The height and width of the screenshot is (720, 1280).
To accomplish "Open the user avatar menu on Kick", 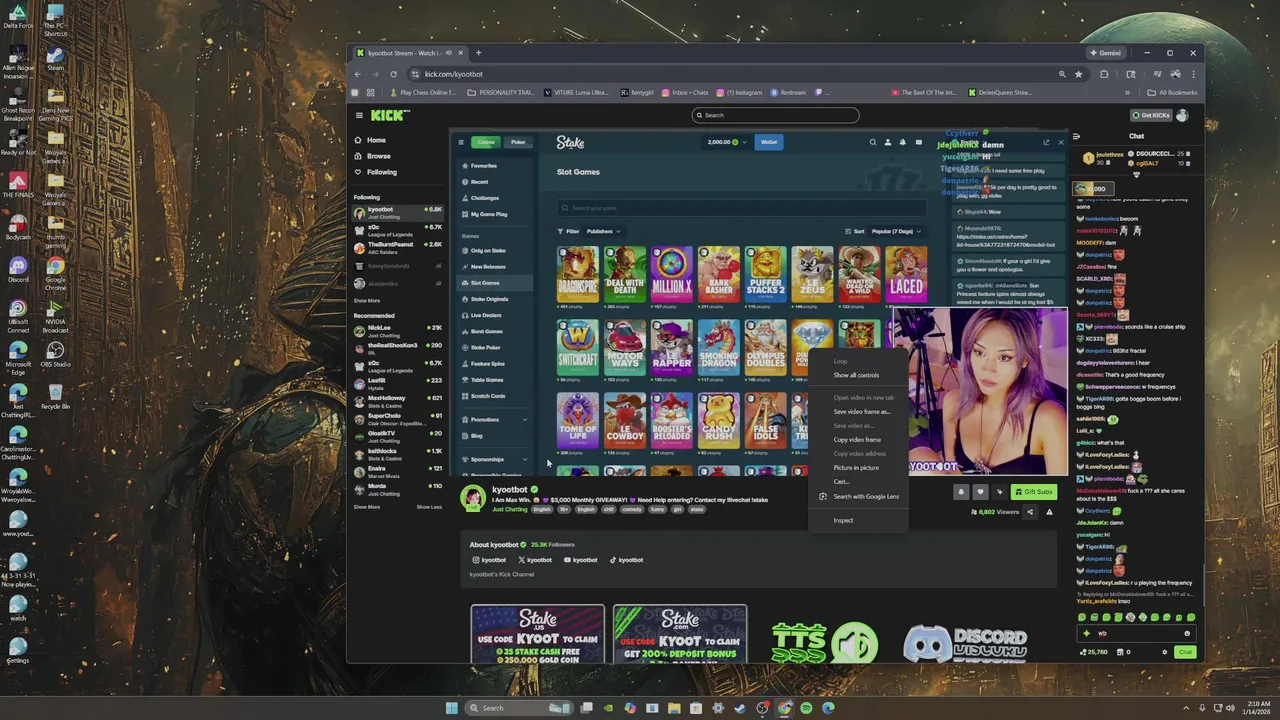I will [1182, 115].
